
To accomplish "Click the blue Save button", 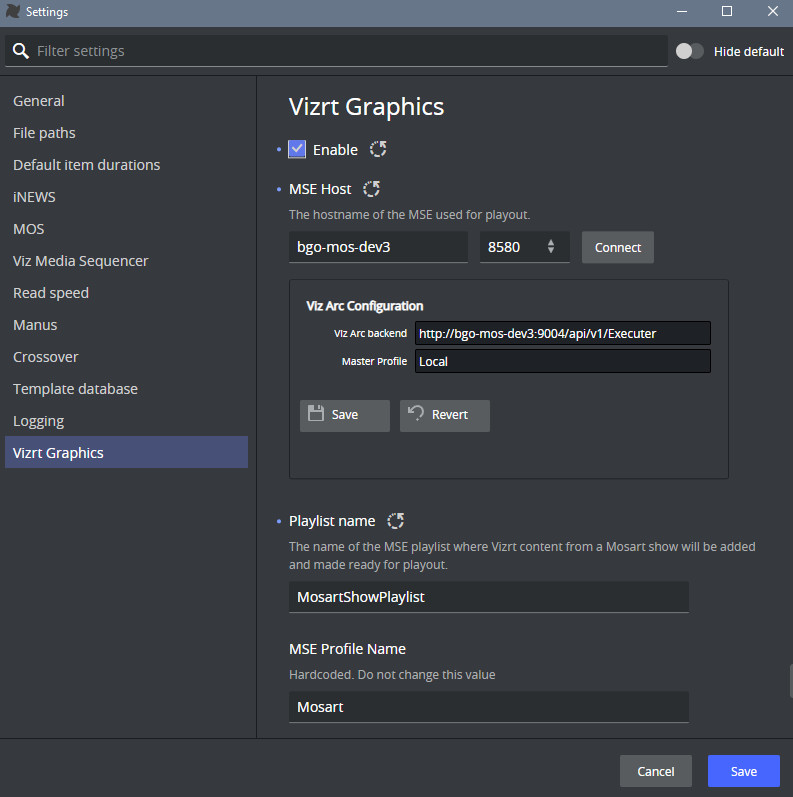I will 743,771.
